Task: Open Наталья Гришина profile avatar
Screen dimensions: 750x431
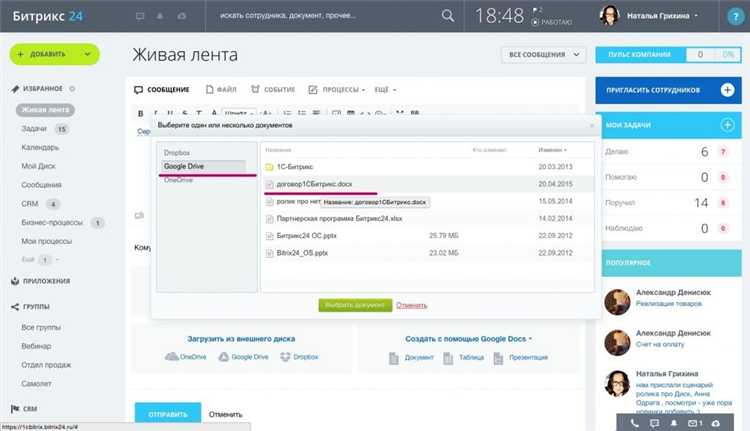Action: click(610, 16)
